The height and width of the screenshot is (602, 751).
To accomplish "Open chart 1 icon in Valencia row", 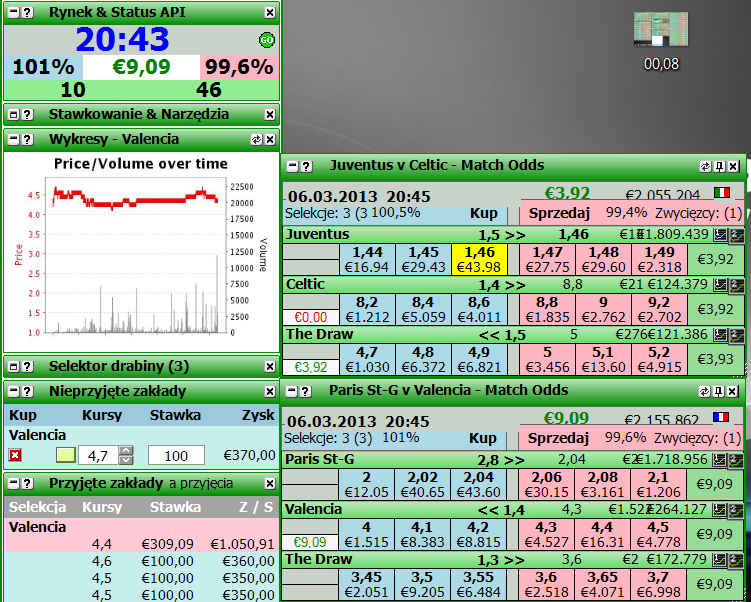I will click(719, 510).
